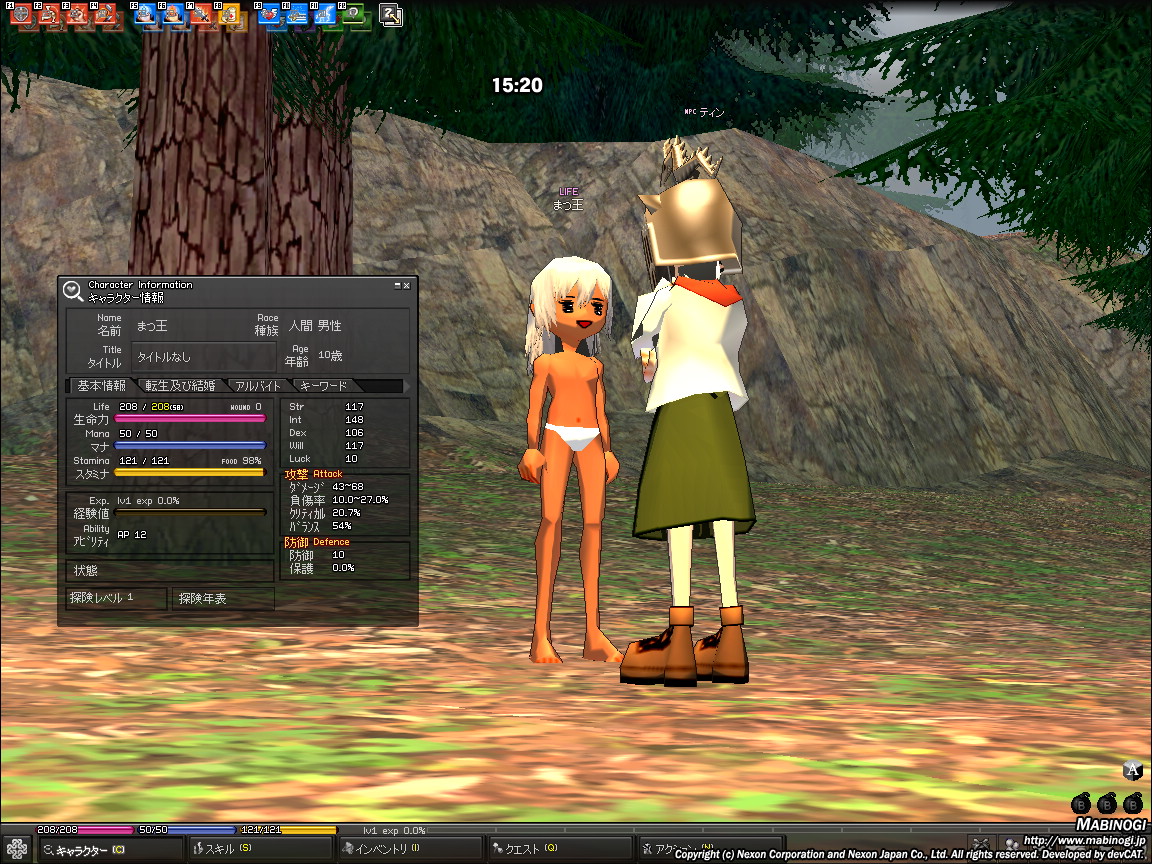
Task: Activate the F6 blue skill hotkey
Action: pyautogui.click(x=175, y=15)
